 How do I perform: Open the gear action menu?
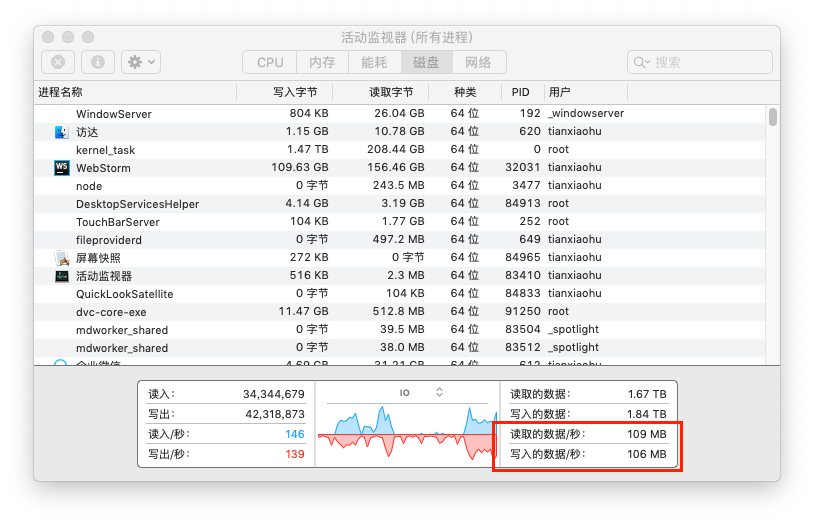click(x=140, y=62)
